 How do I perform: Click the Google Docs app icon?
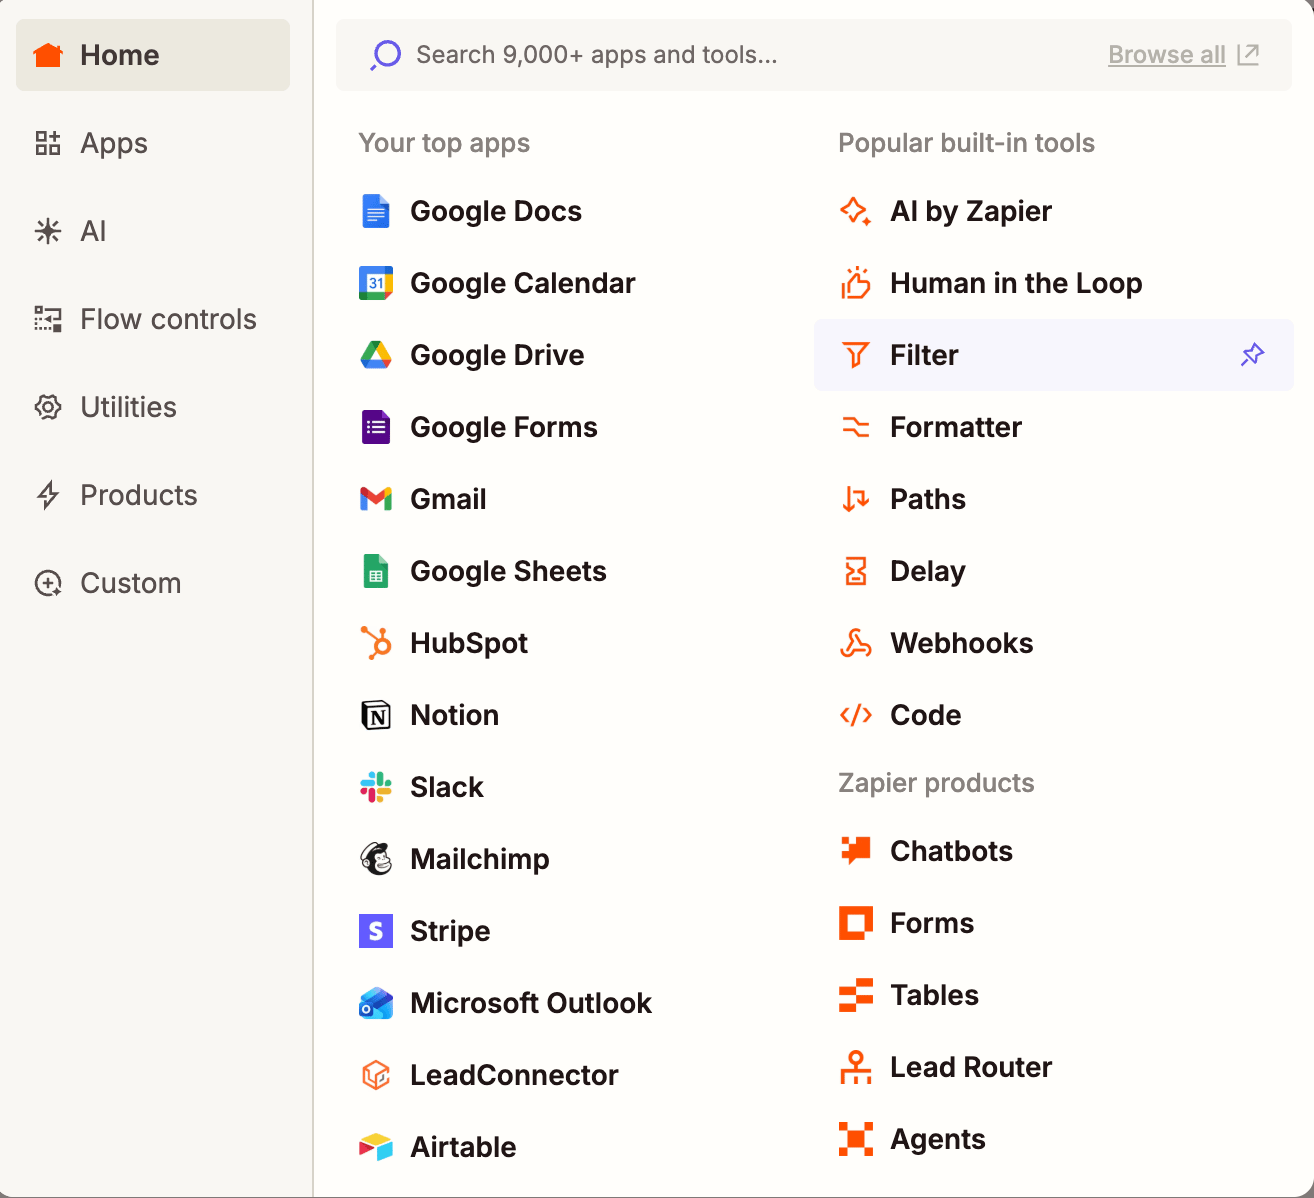click(376, 211)
